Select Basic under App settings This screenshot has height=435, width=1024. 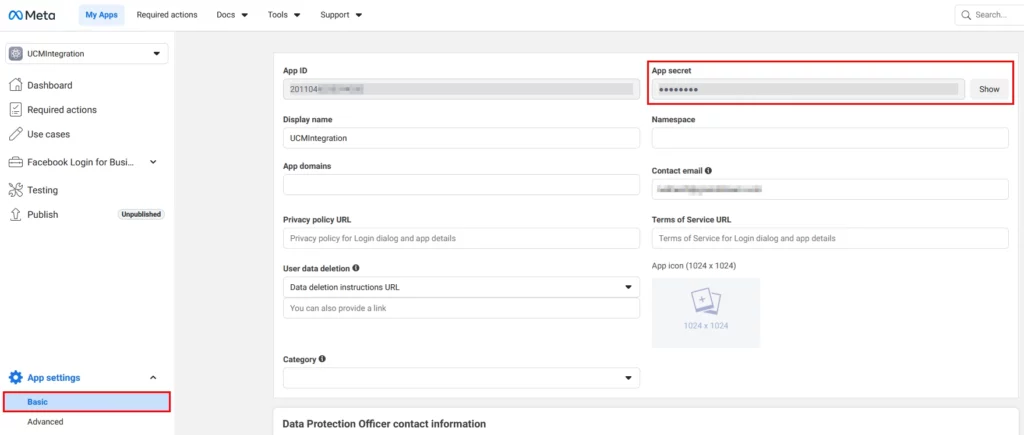[87, 402]
